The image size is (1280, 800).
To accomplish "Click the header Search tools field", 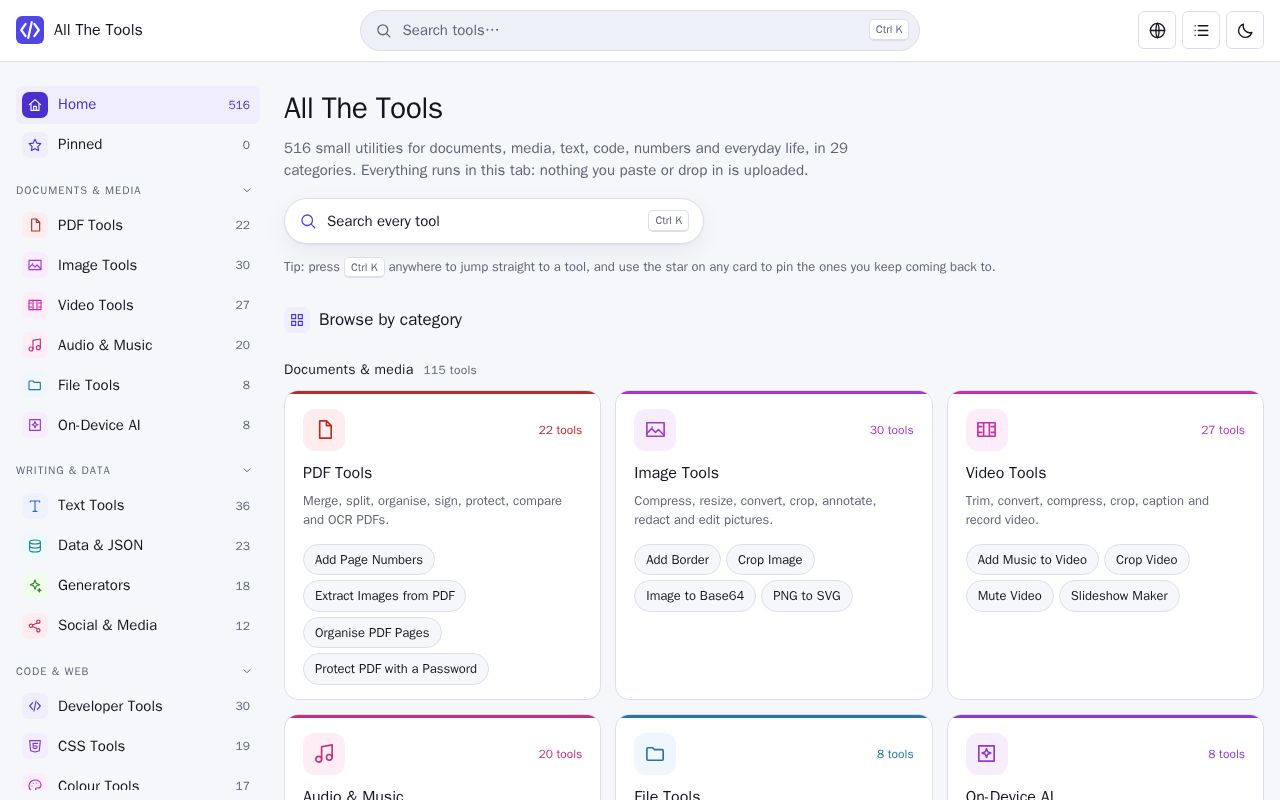I will pos(640,30).
